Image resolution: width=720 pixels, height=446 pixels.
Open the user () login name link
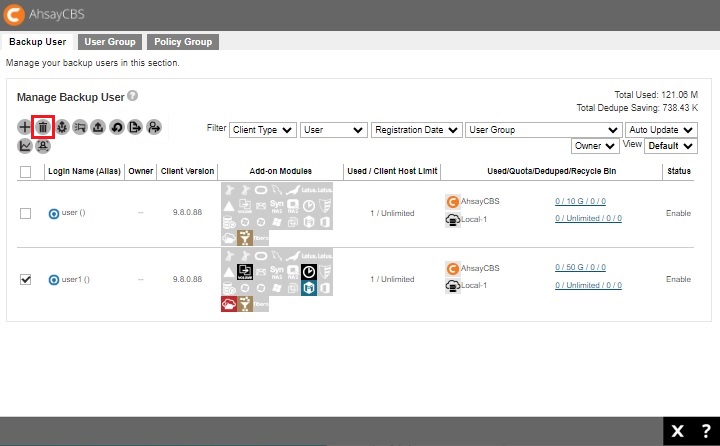coord(73,213)
